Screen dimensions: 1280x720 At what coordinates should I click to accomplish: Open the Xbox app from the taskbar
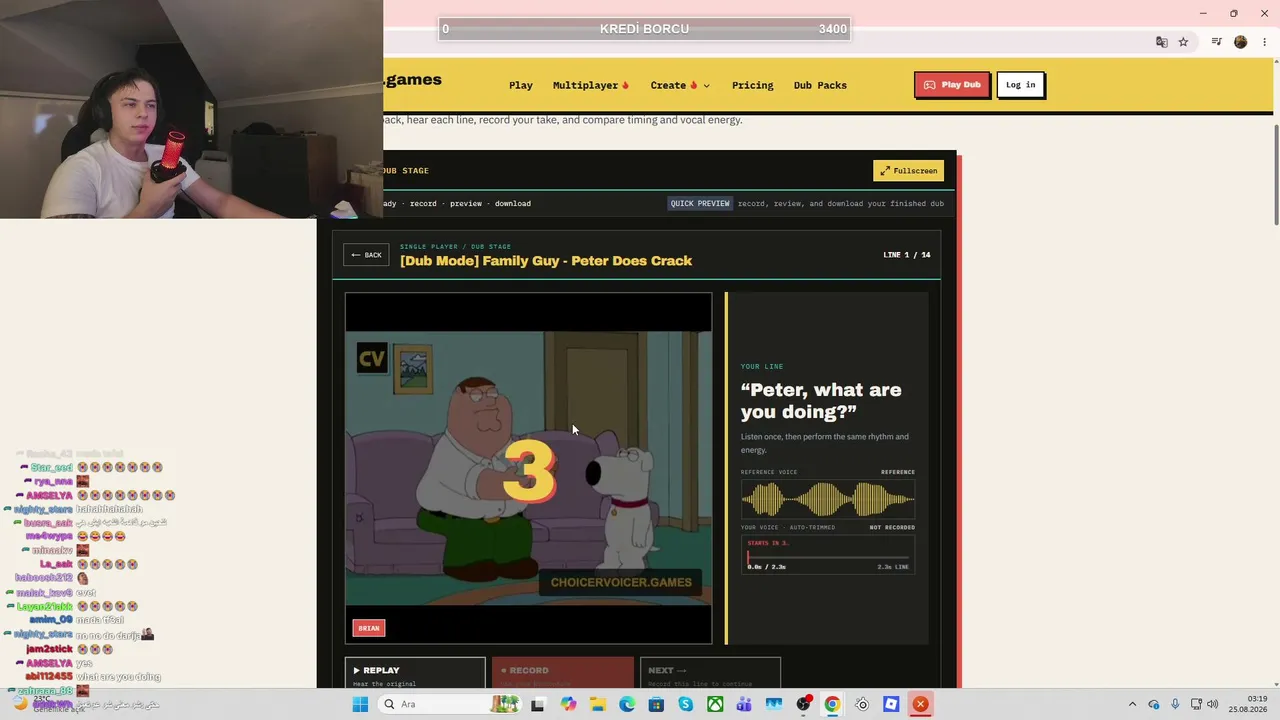pos(715,704)
